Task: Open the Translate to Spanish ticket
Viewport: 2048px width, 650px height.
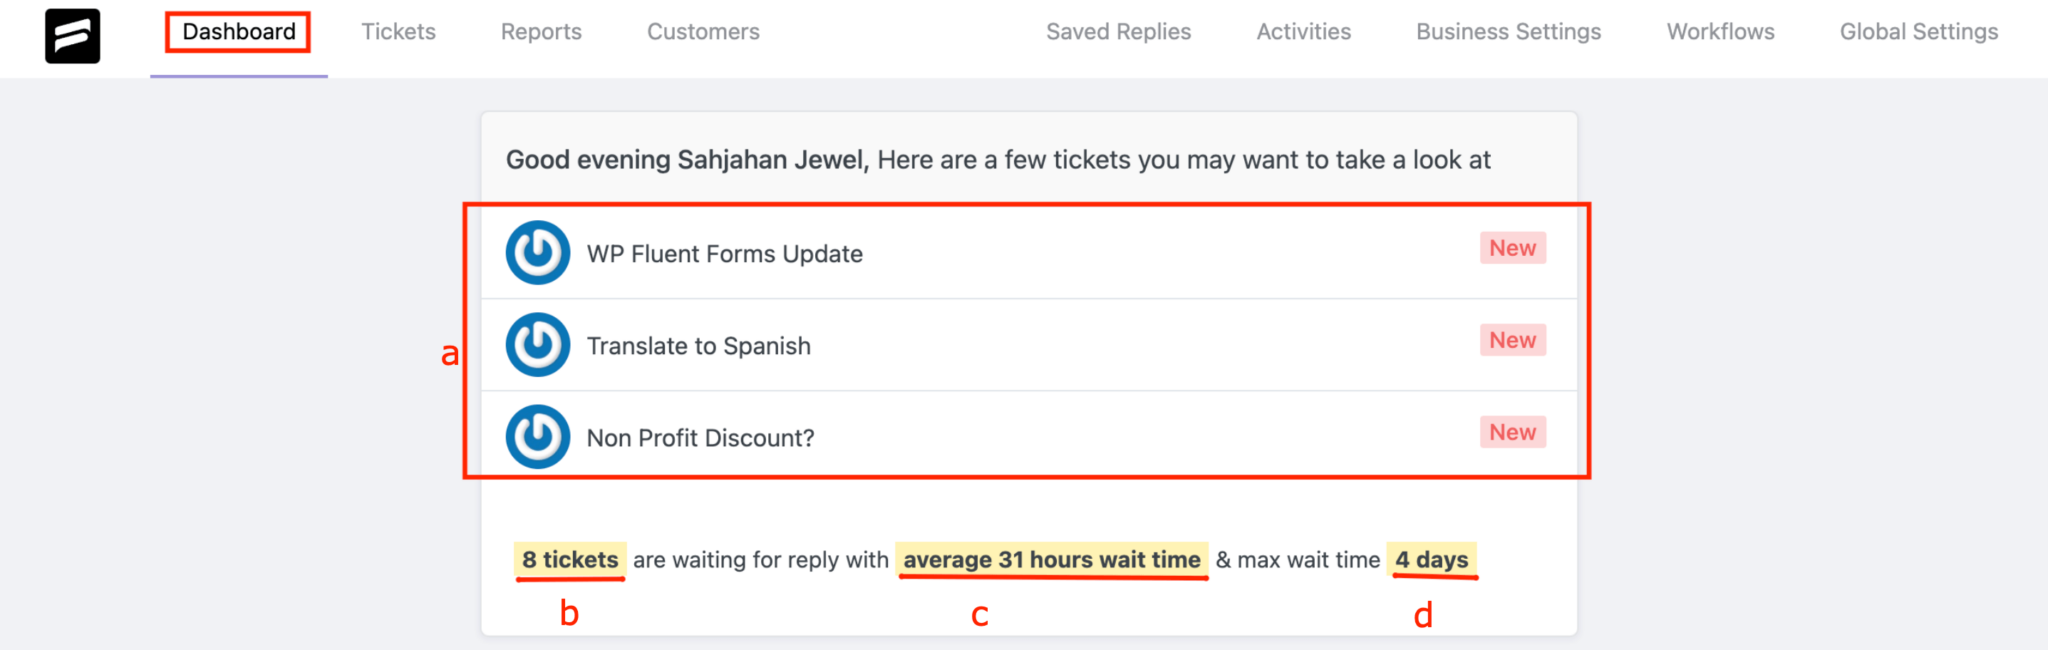Action: click(1028, 345)
